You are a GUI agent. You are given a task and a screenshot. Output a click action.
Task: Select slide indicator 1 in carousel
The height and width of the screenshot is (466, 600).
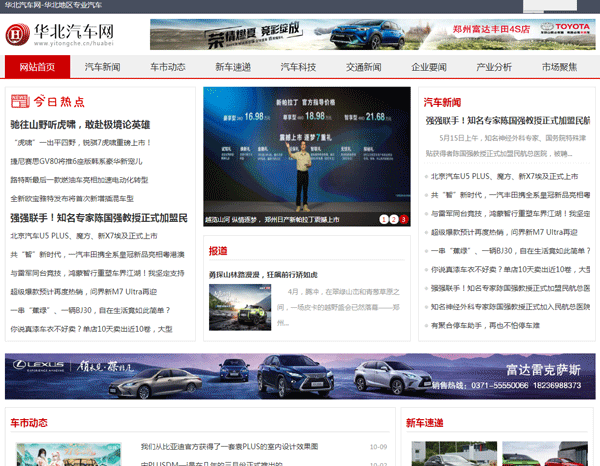[384, 219]
